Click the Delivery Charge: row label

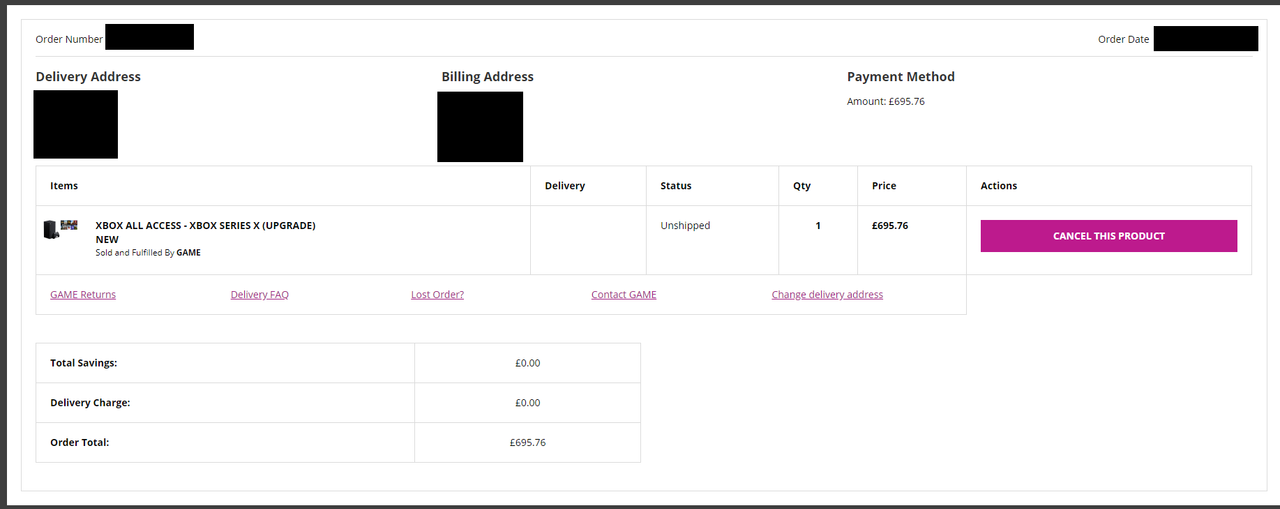pyautogui.click(x=90, y=402)
